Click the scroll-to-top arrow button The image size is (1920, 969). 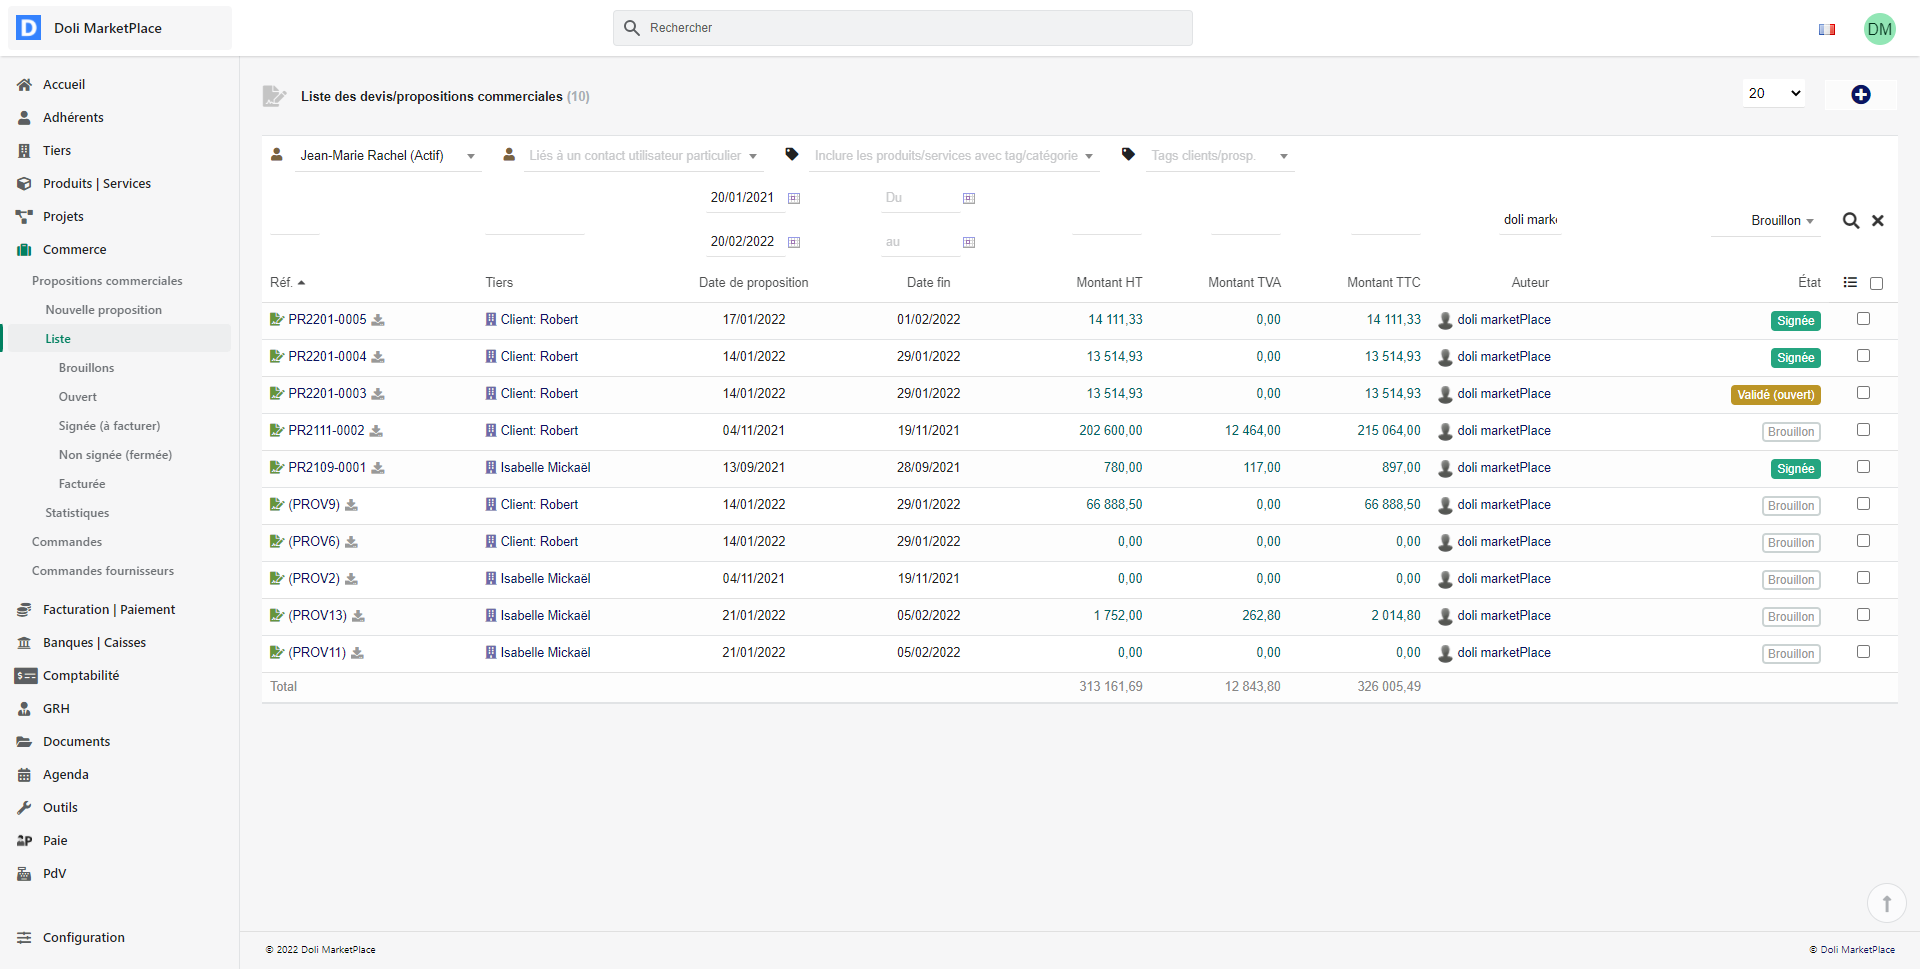1886,903
